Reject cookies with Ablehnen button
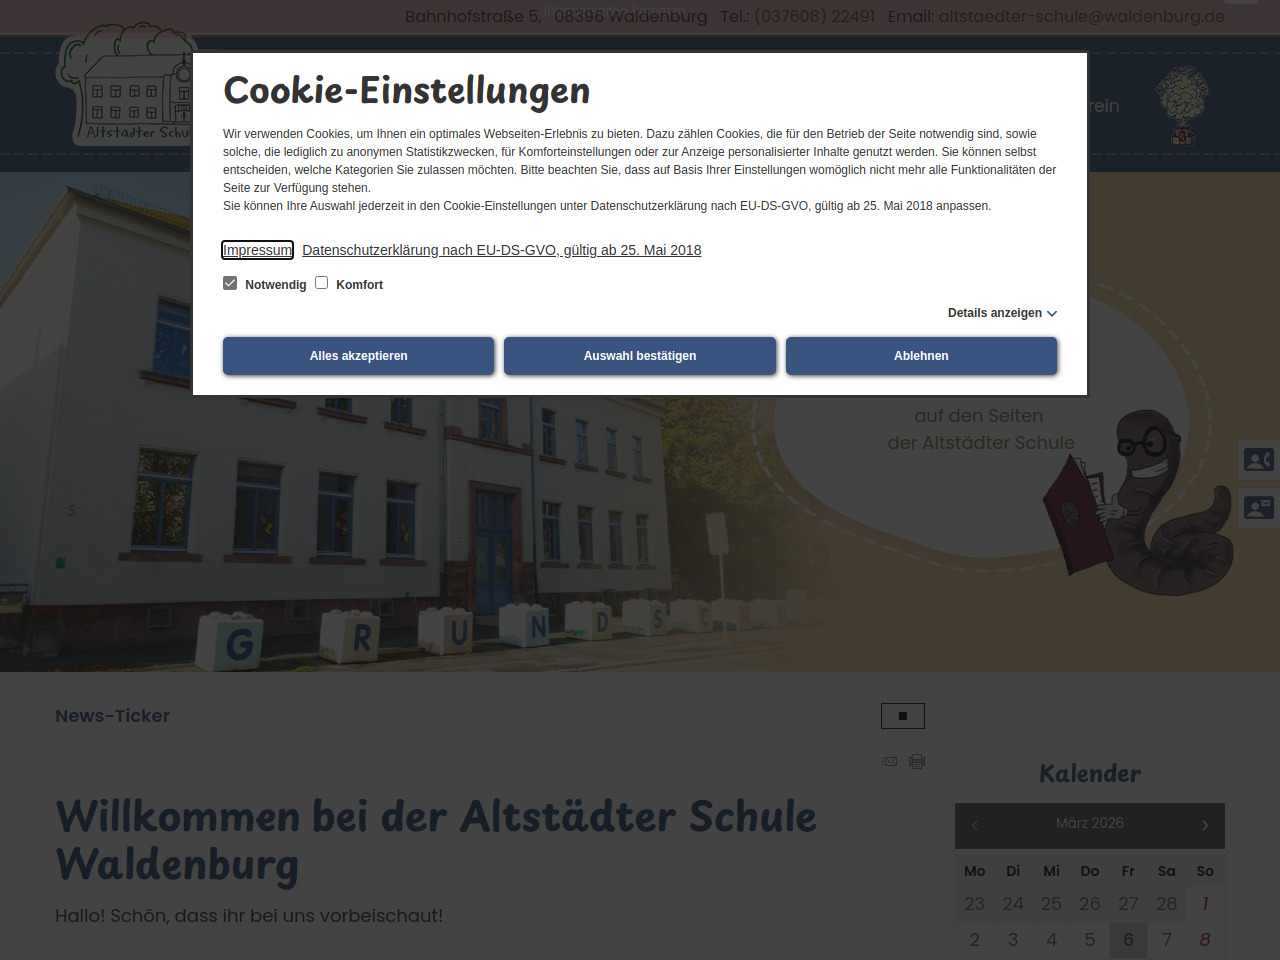1280x960 pixels. pos(921,356)
